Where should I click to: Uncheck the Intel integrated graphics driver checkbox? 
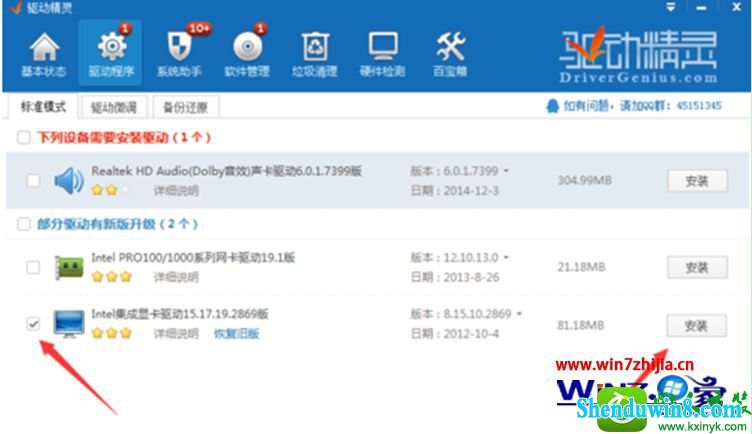point(33,324)
